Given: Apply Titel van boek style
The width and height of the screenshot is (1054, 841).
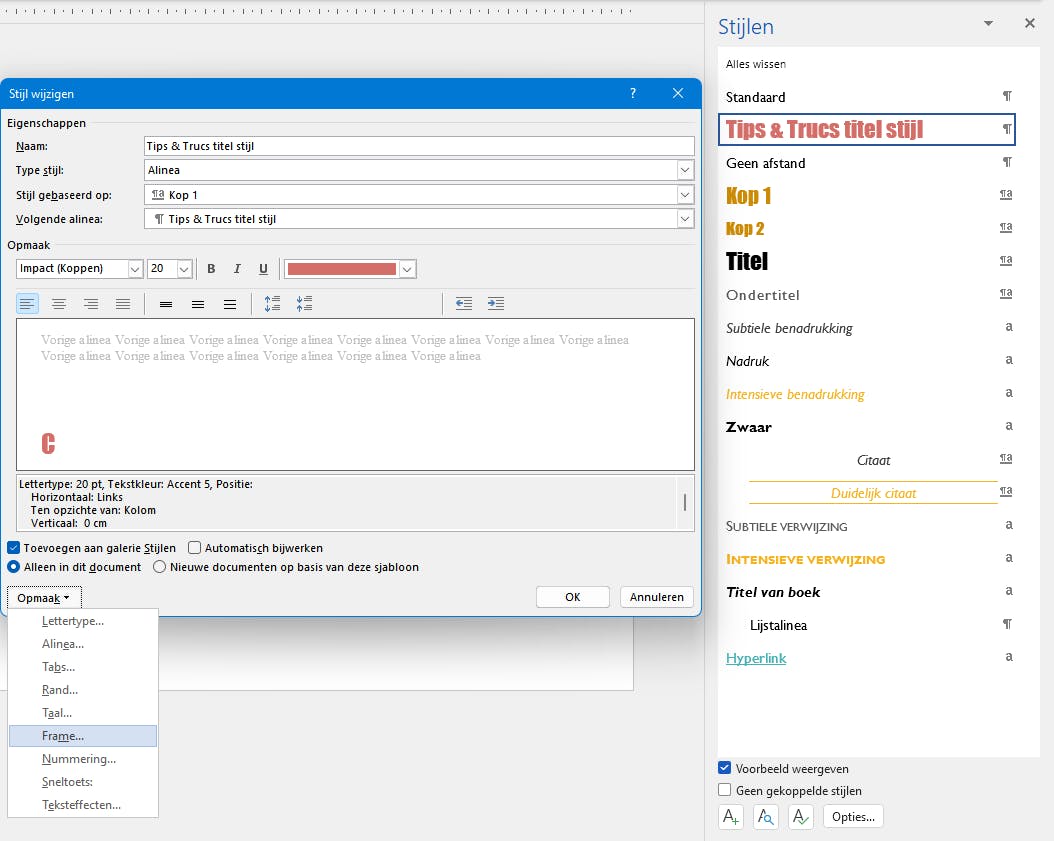Looking at the screenshot, I should pyautogui.click(x=866, y=592).
